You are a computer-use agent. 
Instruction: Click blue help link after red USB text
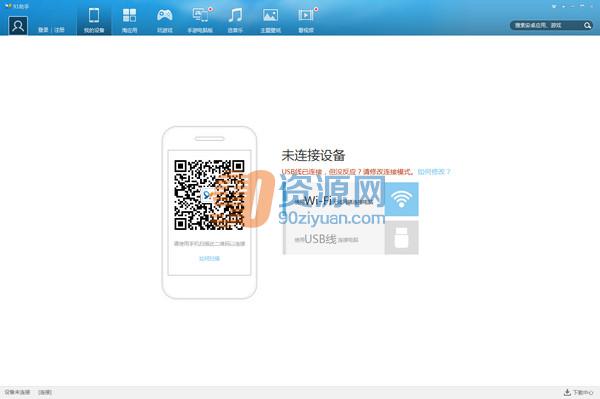(x=434, y=172)
